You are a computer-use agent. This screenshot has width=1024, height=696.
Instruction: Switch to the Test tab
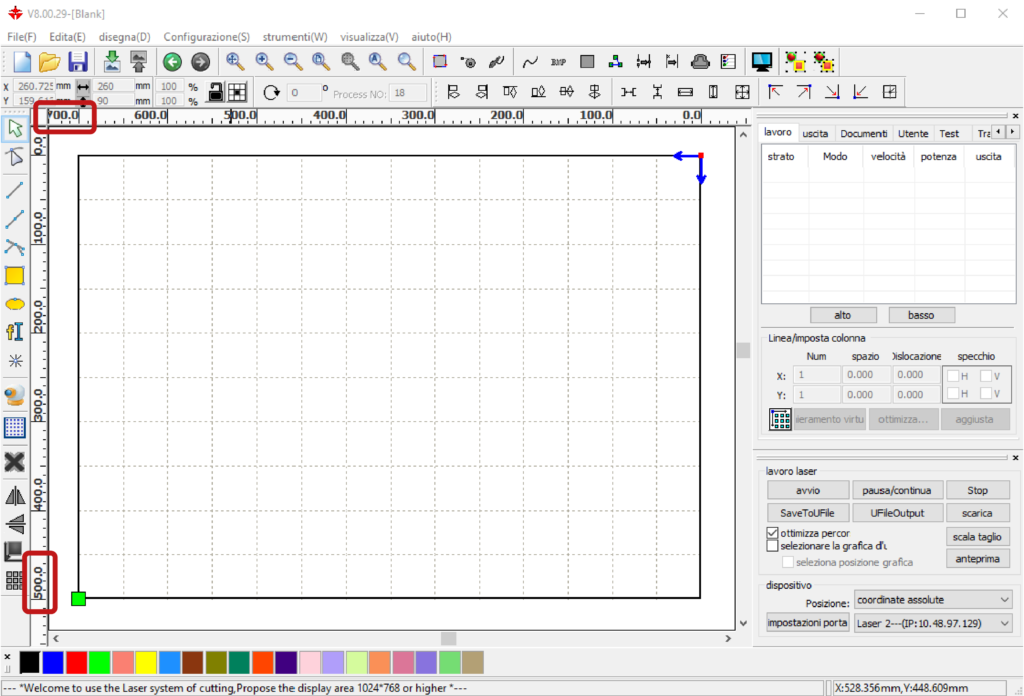tap(949, 133)
